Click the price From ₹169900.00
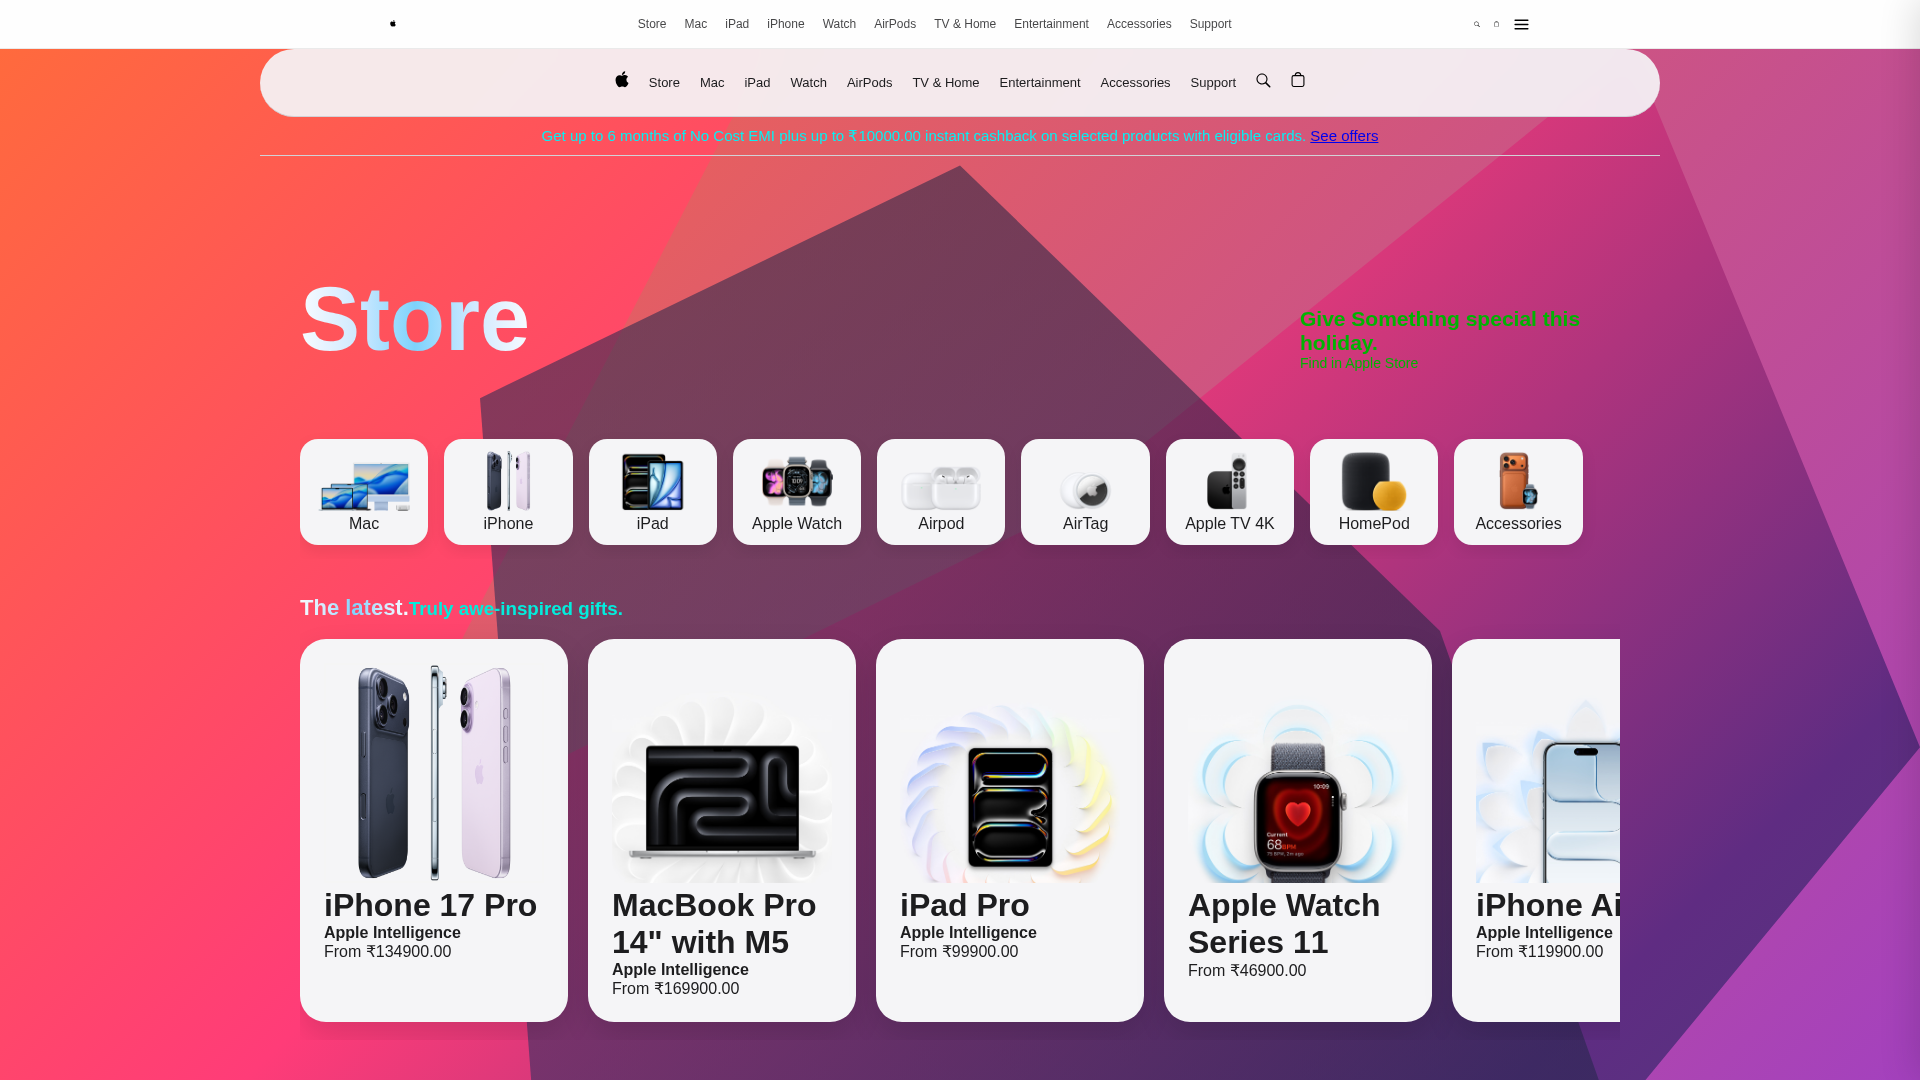 675,989
